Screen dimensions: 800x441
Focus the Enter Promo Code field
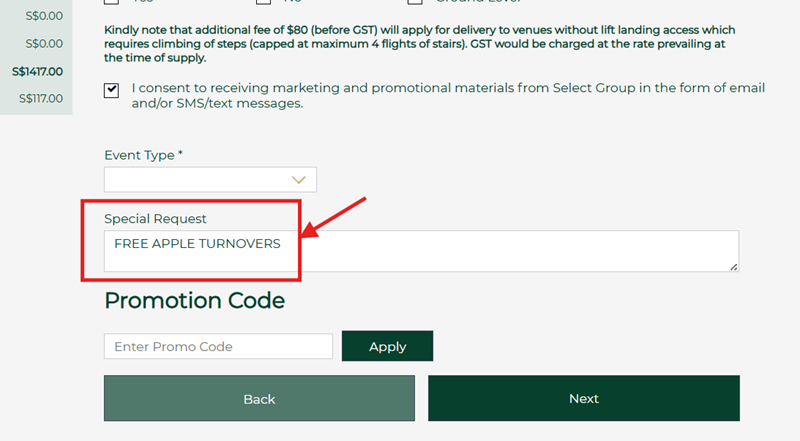tap(218, 347)
